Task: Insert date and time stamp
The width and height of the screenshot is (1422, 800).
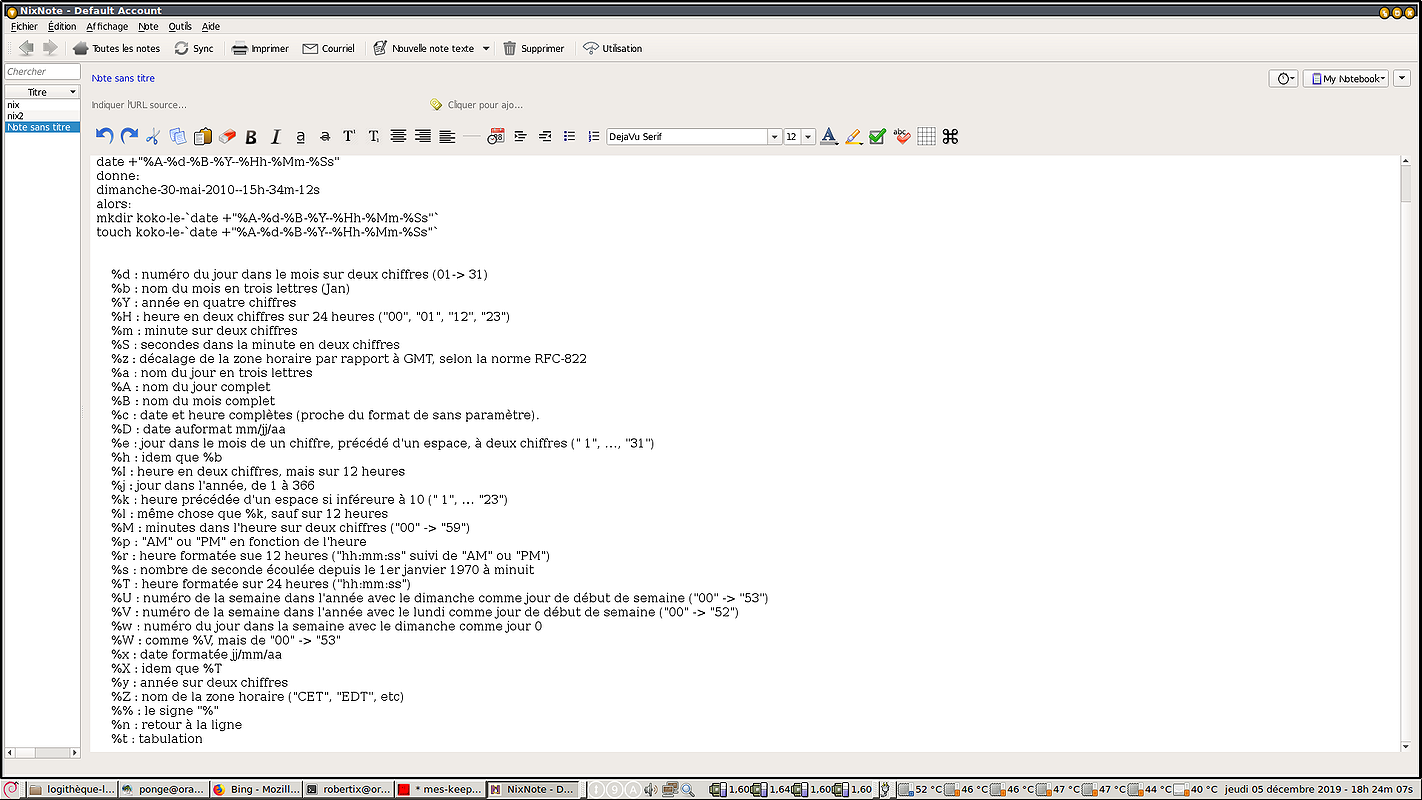Action: pos(496,136)
